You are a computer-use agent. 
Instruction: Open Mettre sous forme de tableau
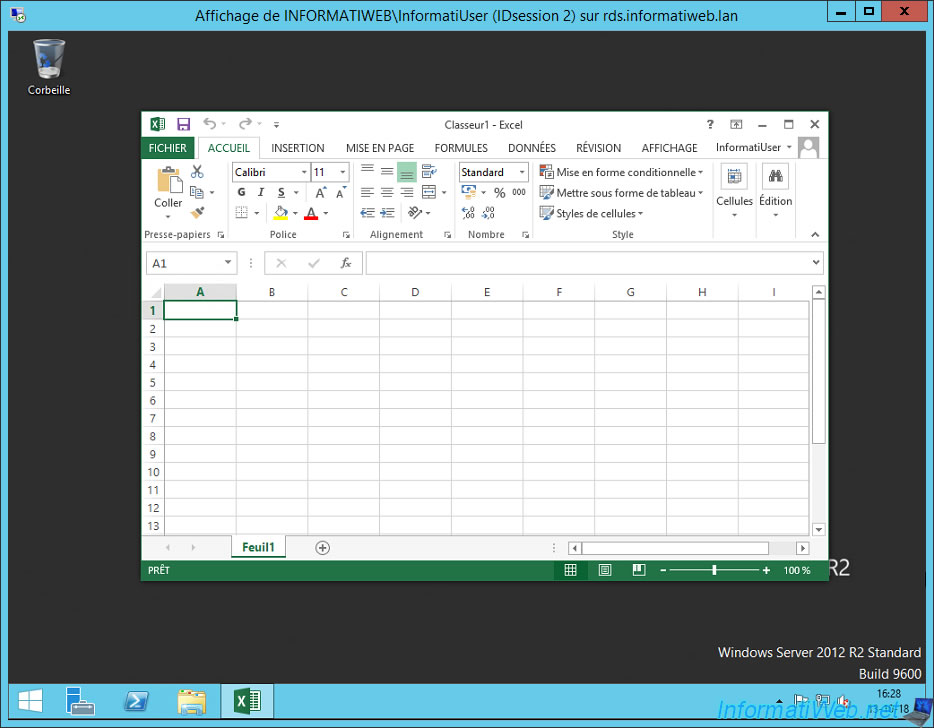(x=621, y=192)
